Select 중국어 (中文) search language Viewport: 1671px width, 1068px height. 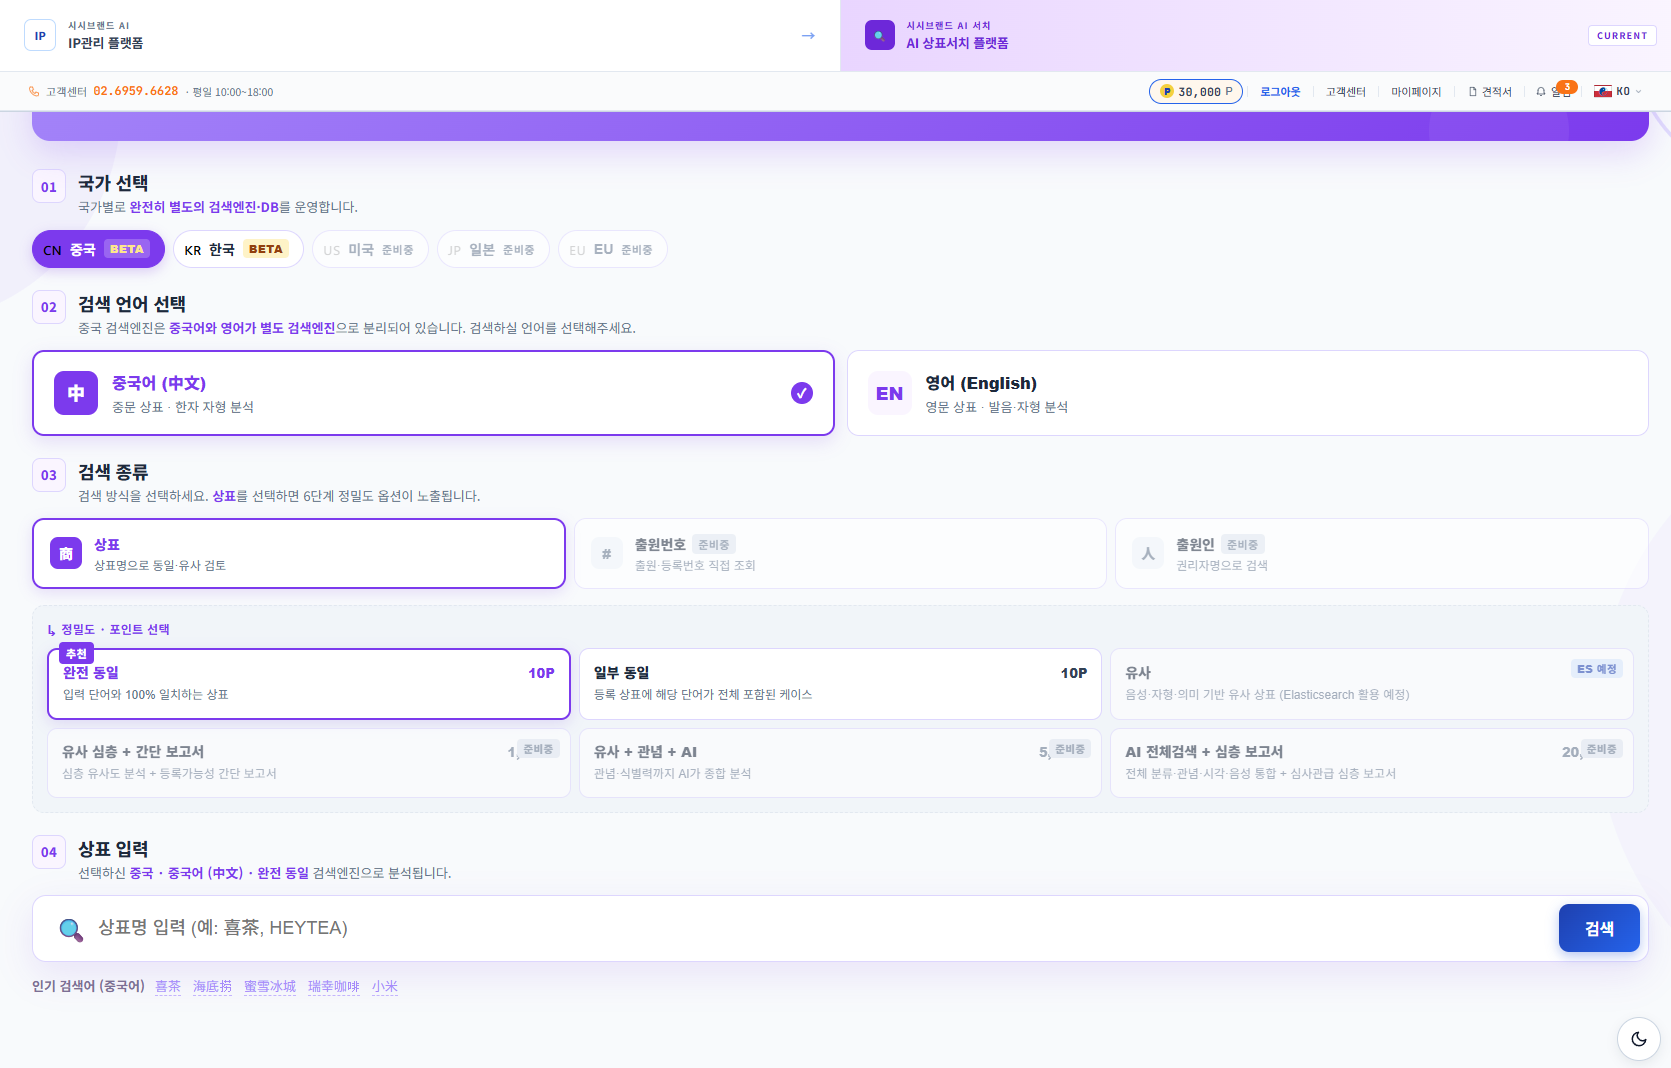click(x=433, y=393)
